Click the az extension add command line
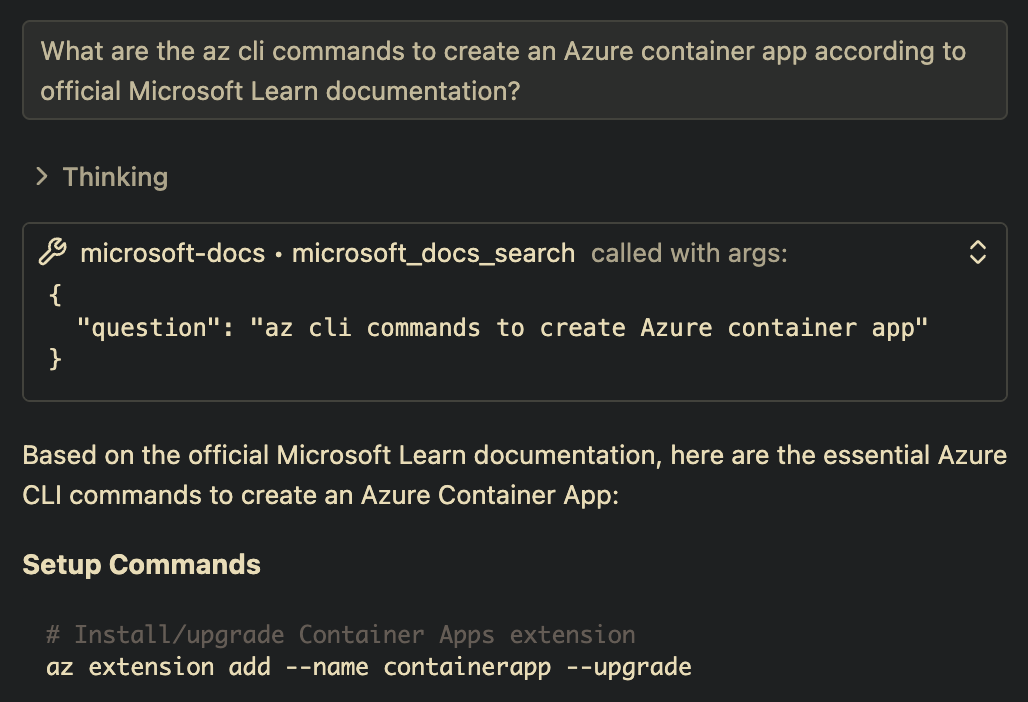Image resolution: width=1028 pixels, height=702 pixels. pos(369,667)
